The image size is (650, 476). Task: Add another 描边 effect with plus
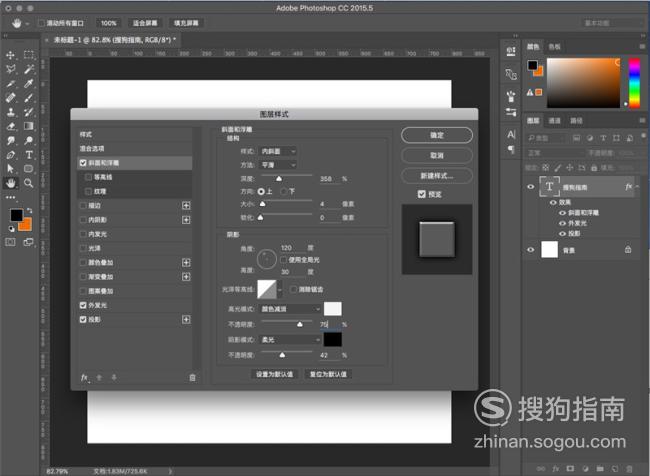tap(186, 205)
